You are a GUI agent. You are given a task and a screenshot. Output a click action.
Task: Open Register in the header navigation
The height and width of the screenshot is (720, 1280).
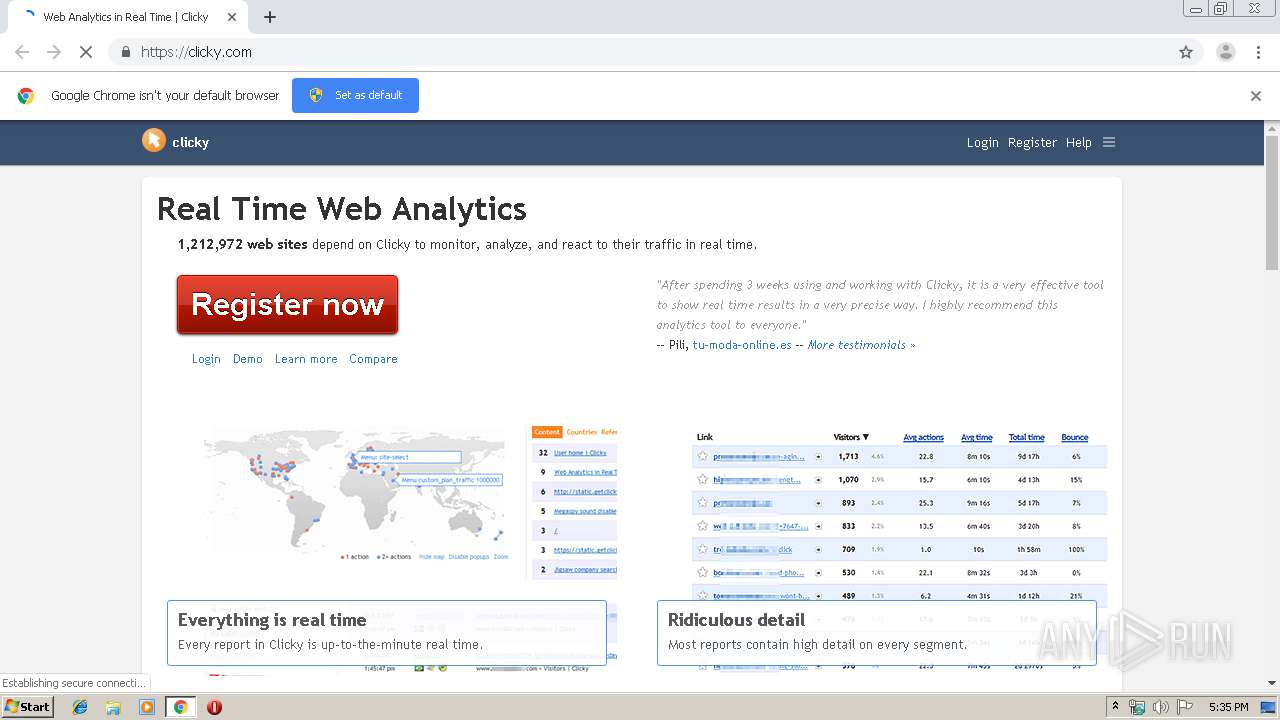click(1032, 142)
